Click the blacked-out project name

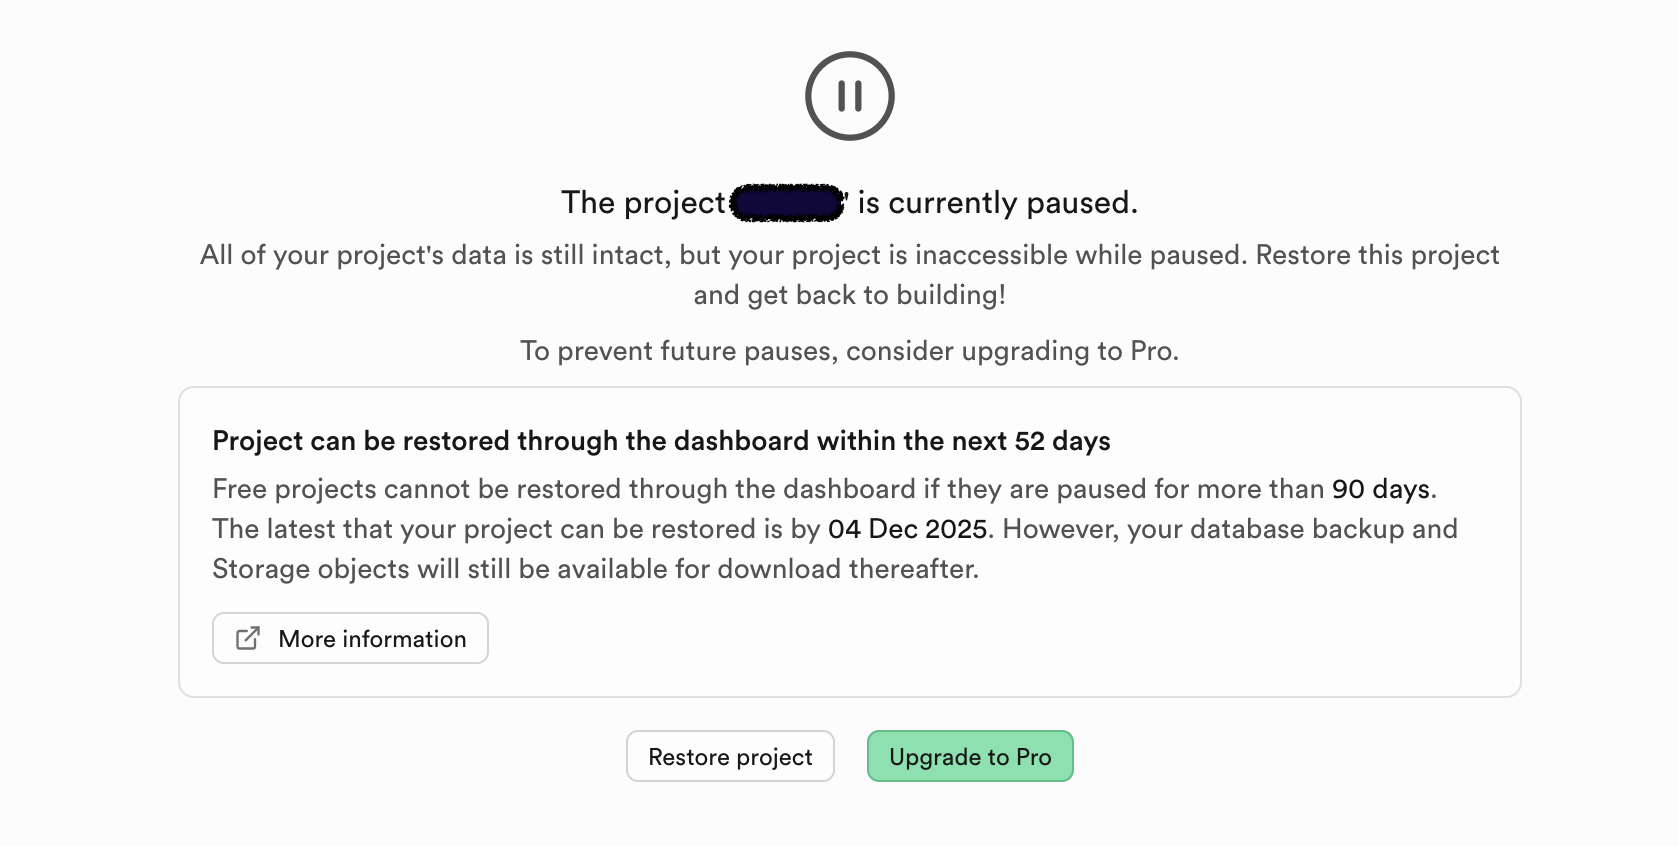[788, 203]
